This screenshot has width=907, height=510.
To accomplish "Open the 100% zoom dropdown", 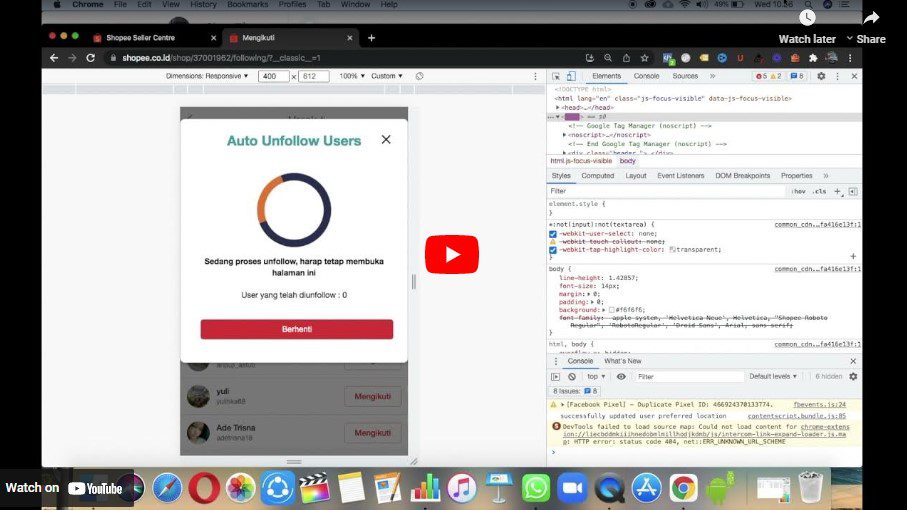I will [x=352, y=76].
